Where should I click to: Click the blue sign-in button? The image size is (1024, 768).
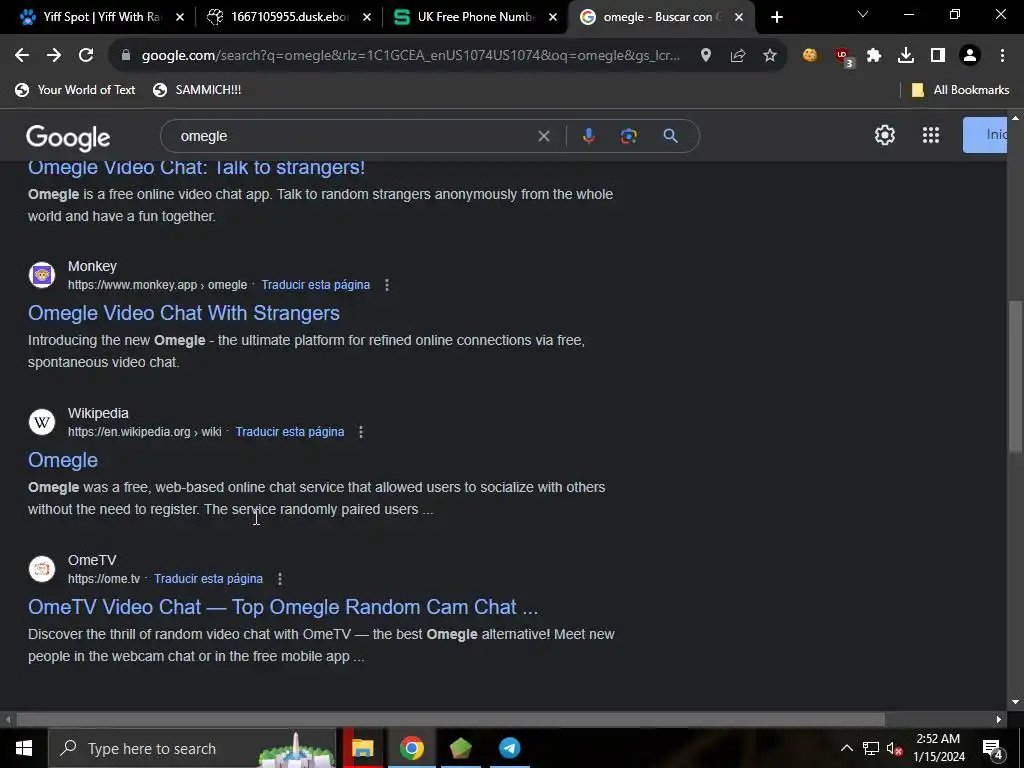pos(985,135)
